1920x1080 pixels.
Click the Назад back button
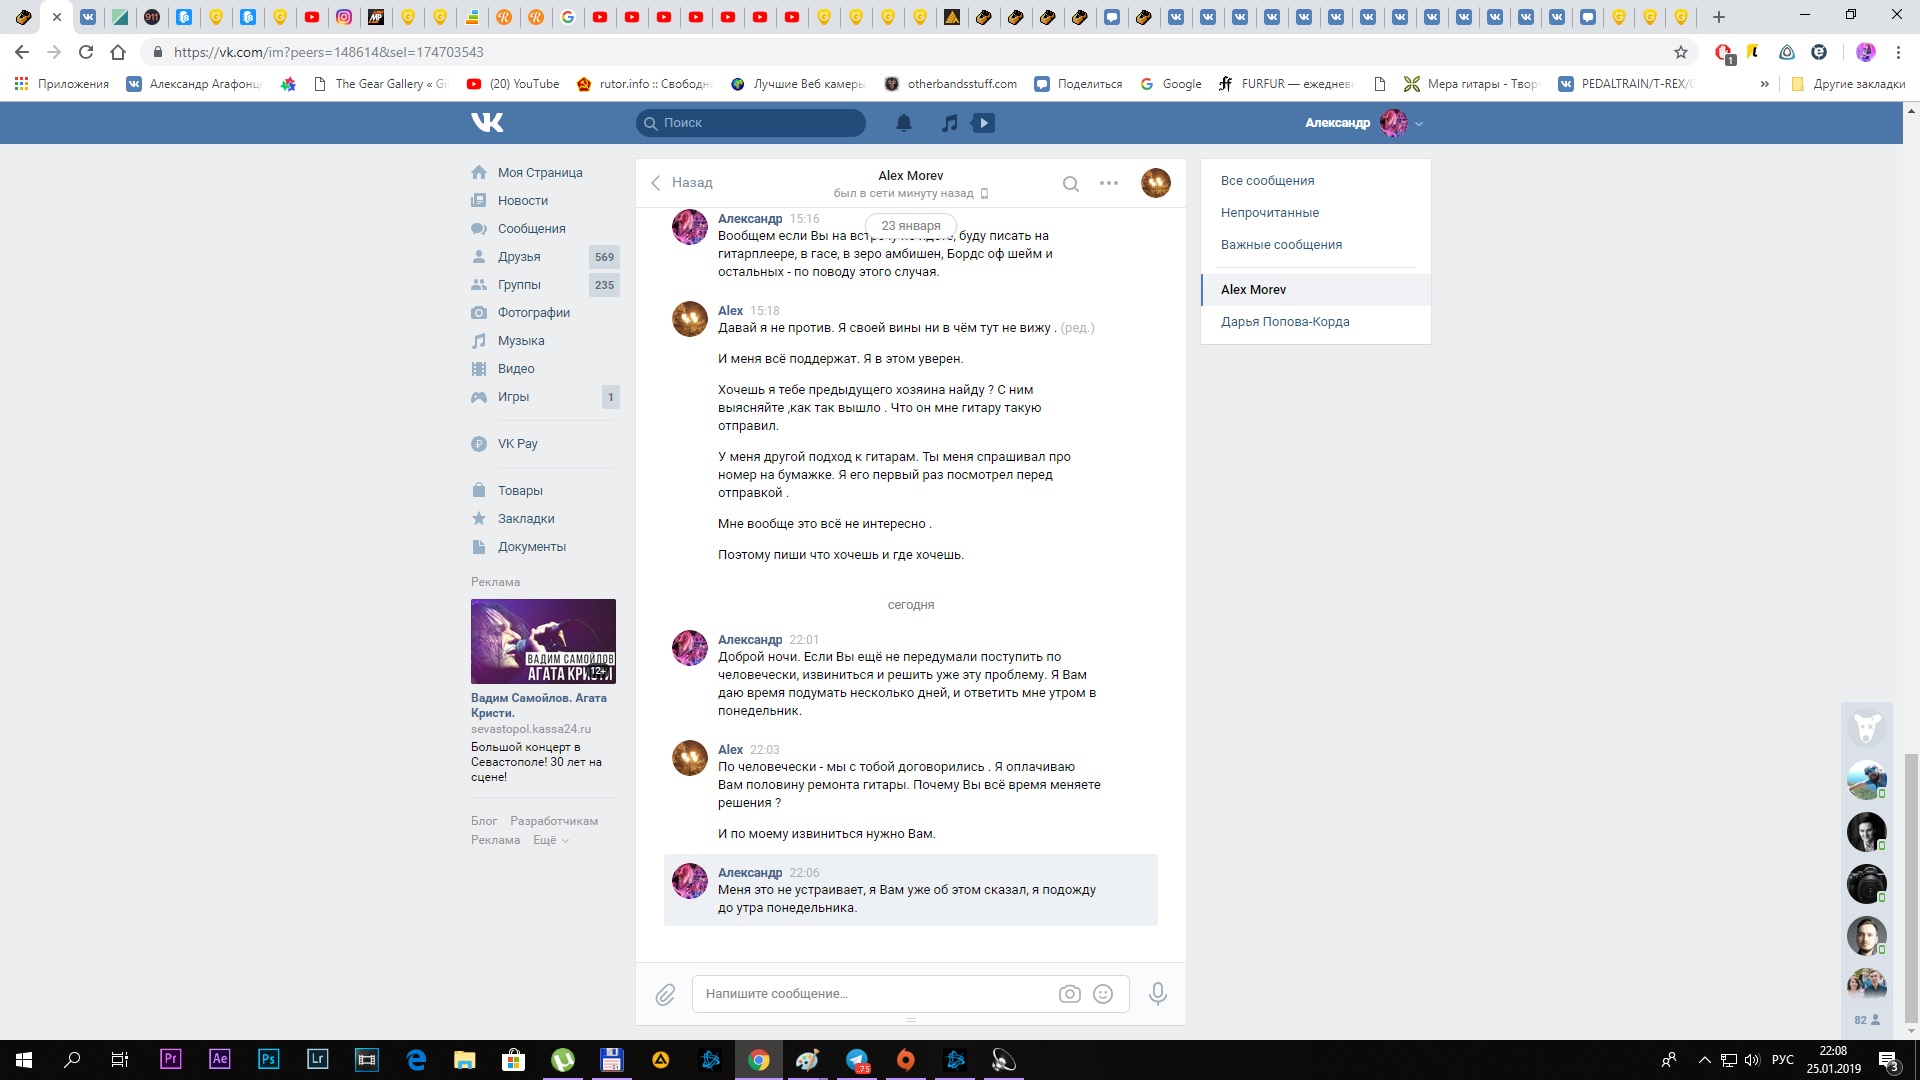pos(682,183)
